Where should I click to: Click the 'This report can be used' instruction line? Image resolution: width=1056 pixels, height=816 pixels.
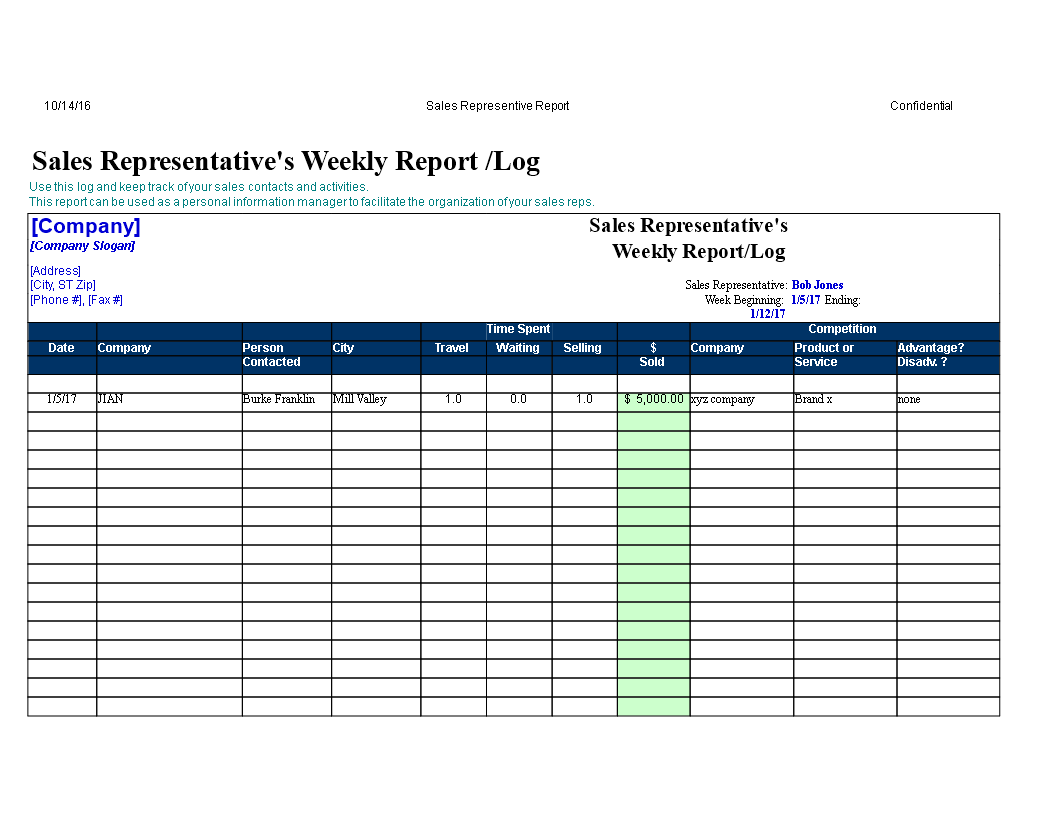312,201
